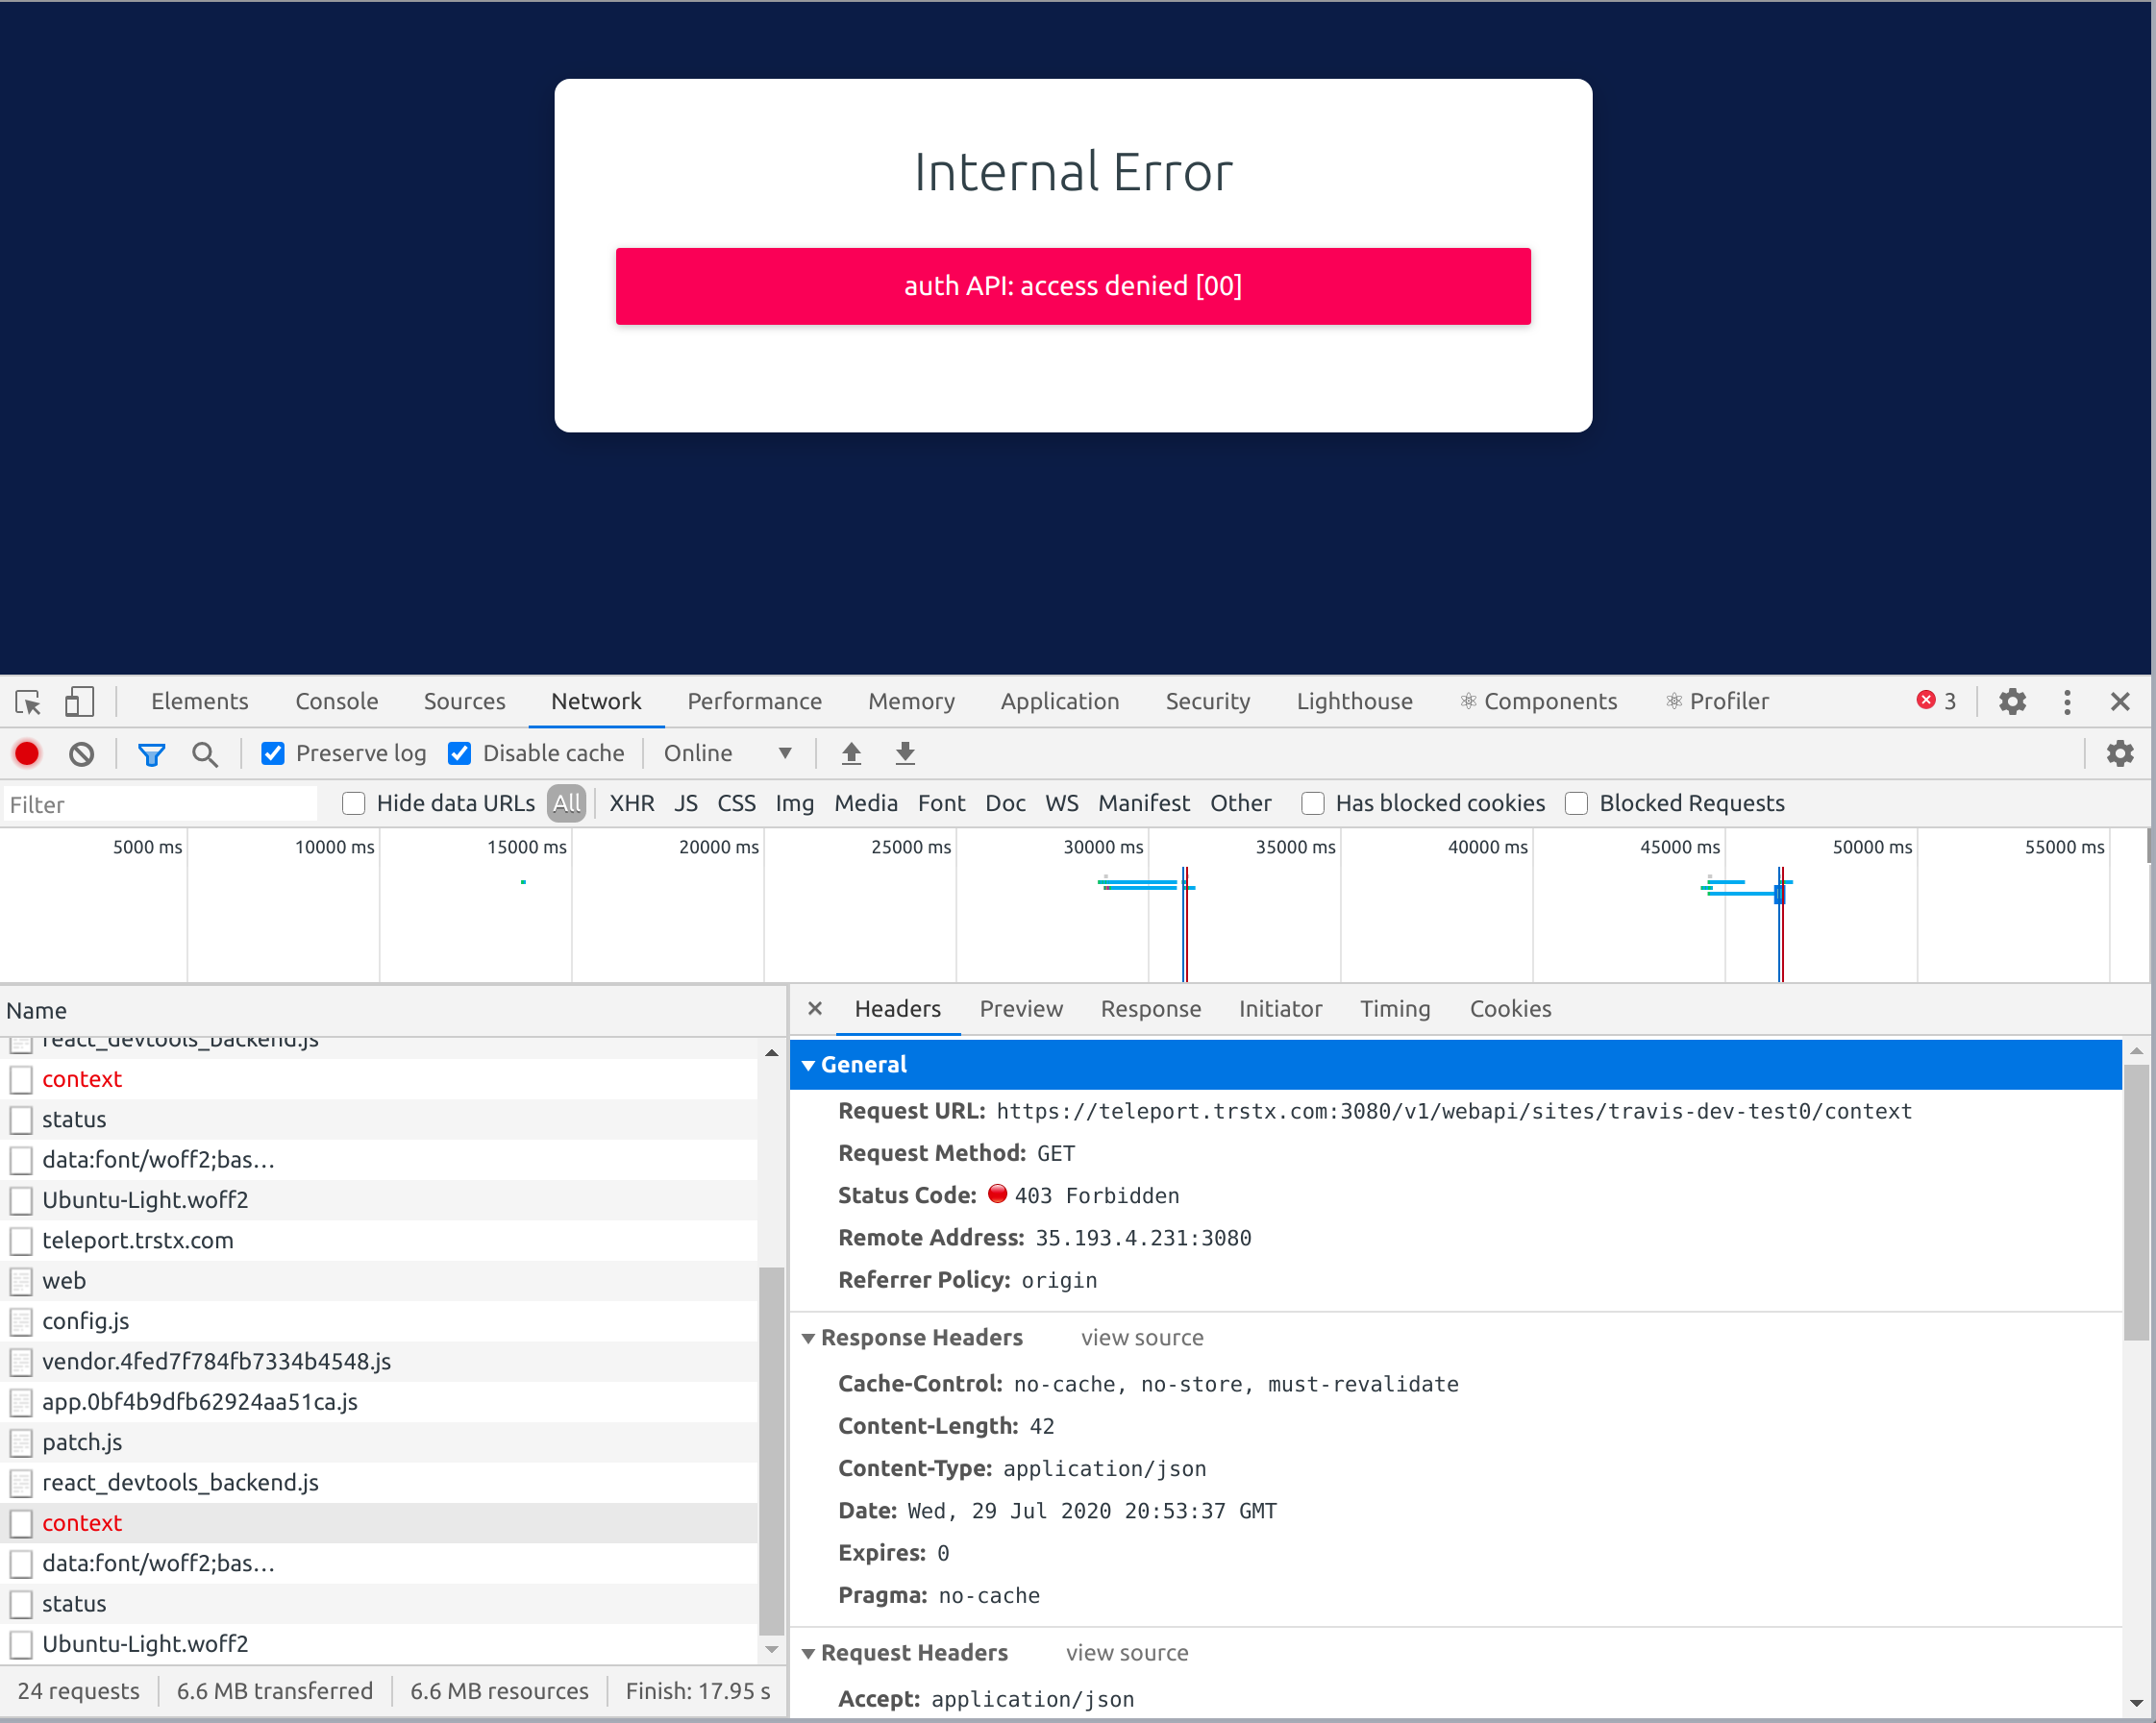Disable the Preserve log option
Screen dimensions: 2156x1723
point(273,753)
